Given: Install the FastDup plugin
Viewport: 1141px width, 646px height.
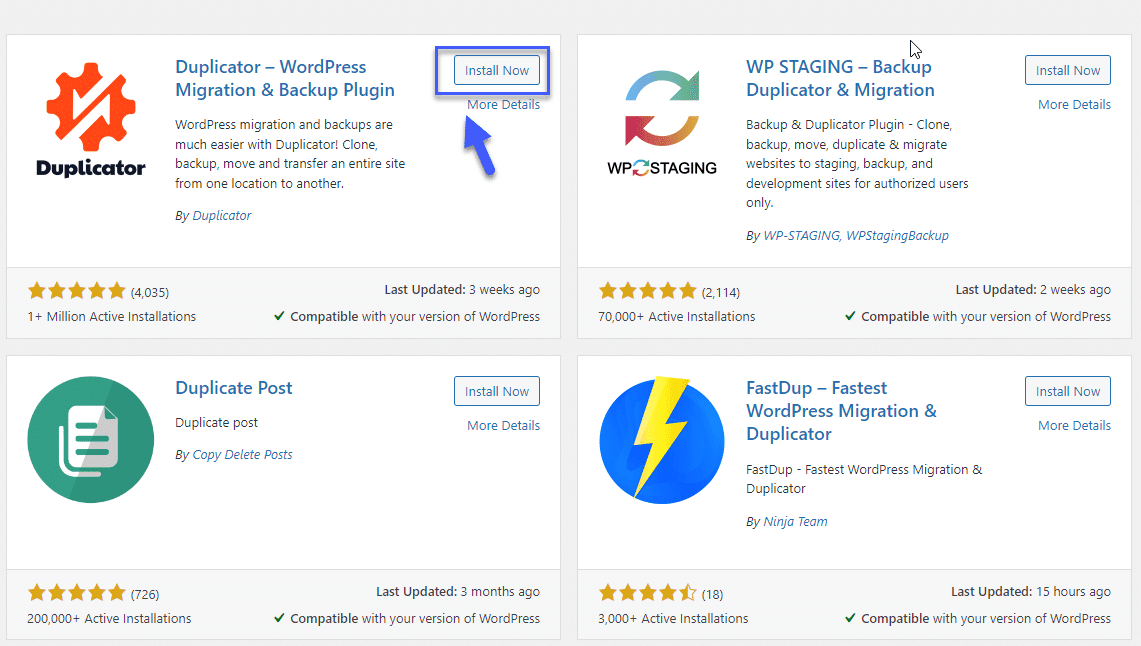Looking at the screenshot, I should (1067, 391).
